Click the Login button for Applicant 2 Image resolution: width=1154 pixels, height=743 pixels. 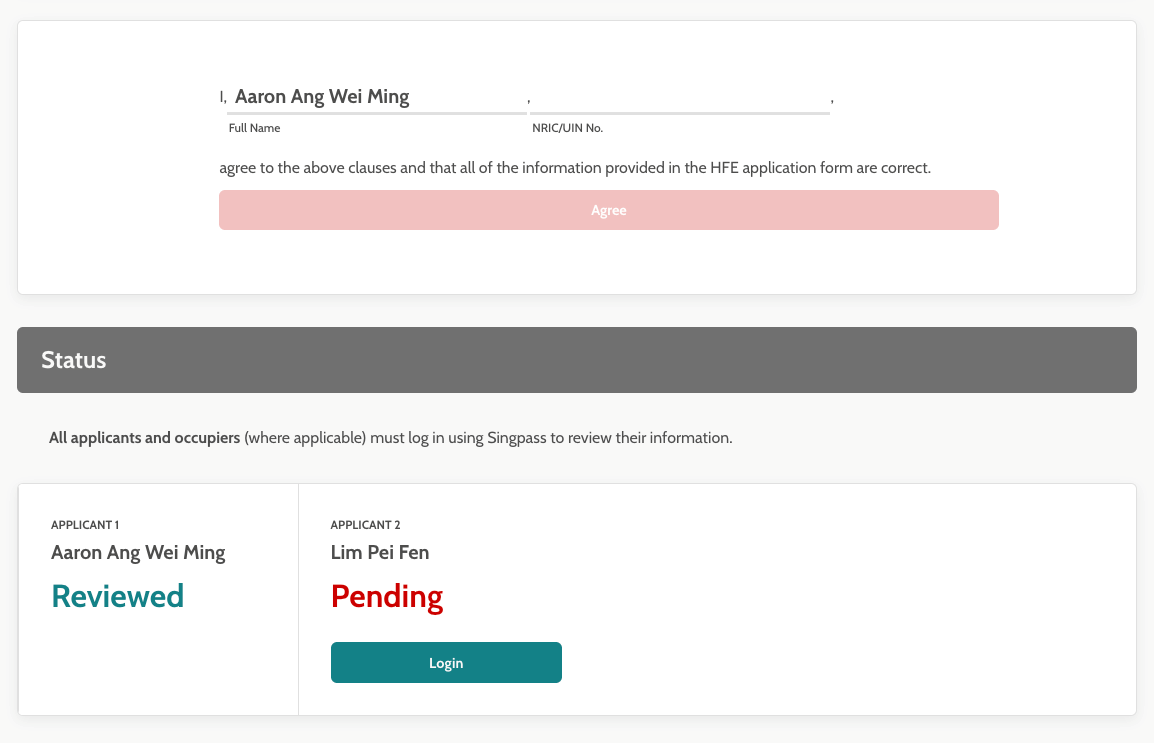click(446, 663)
